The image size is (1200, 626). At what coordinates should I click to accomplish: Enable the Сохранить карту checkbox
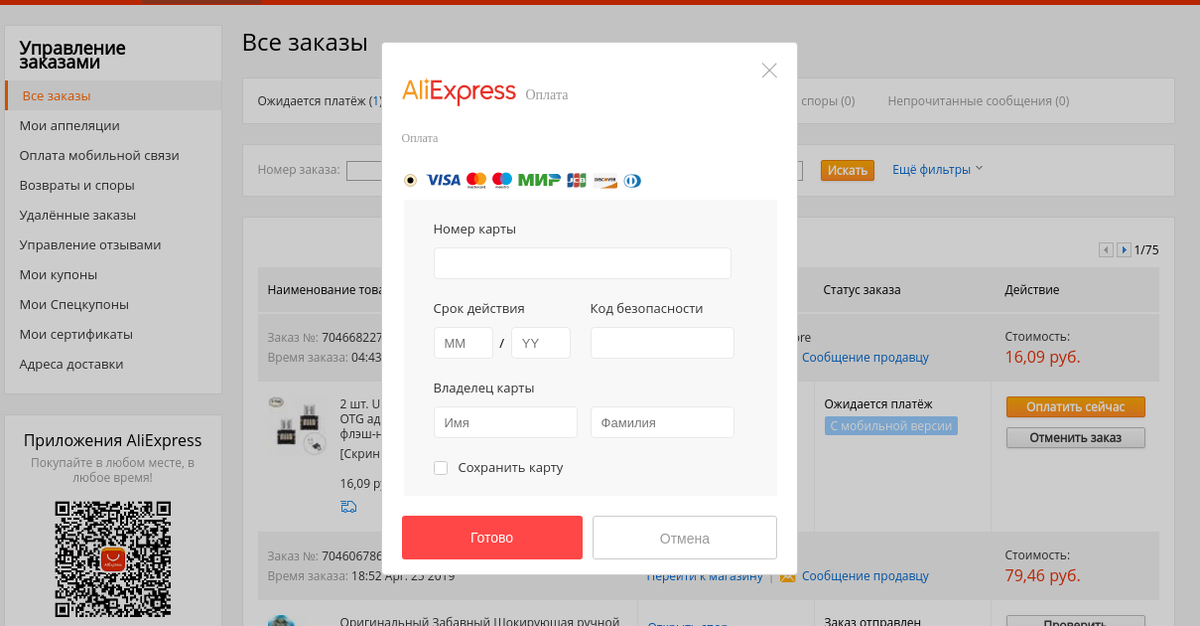(x=441, y=467)
